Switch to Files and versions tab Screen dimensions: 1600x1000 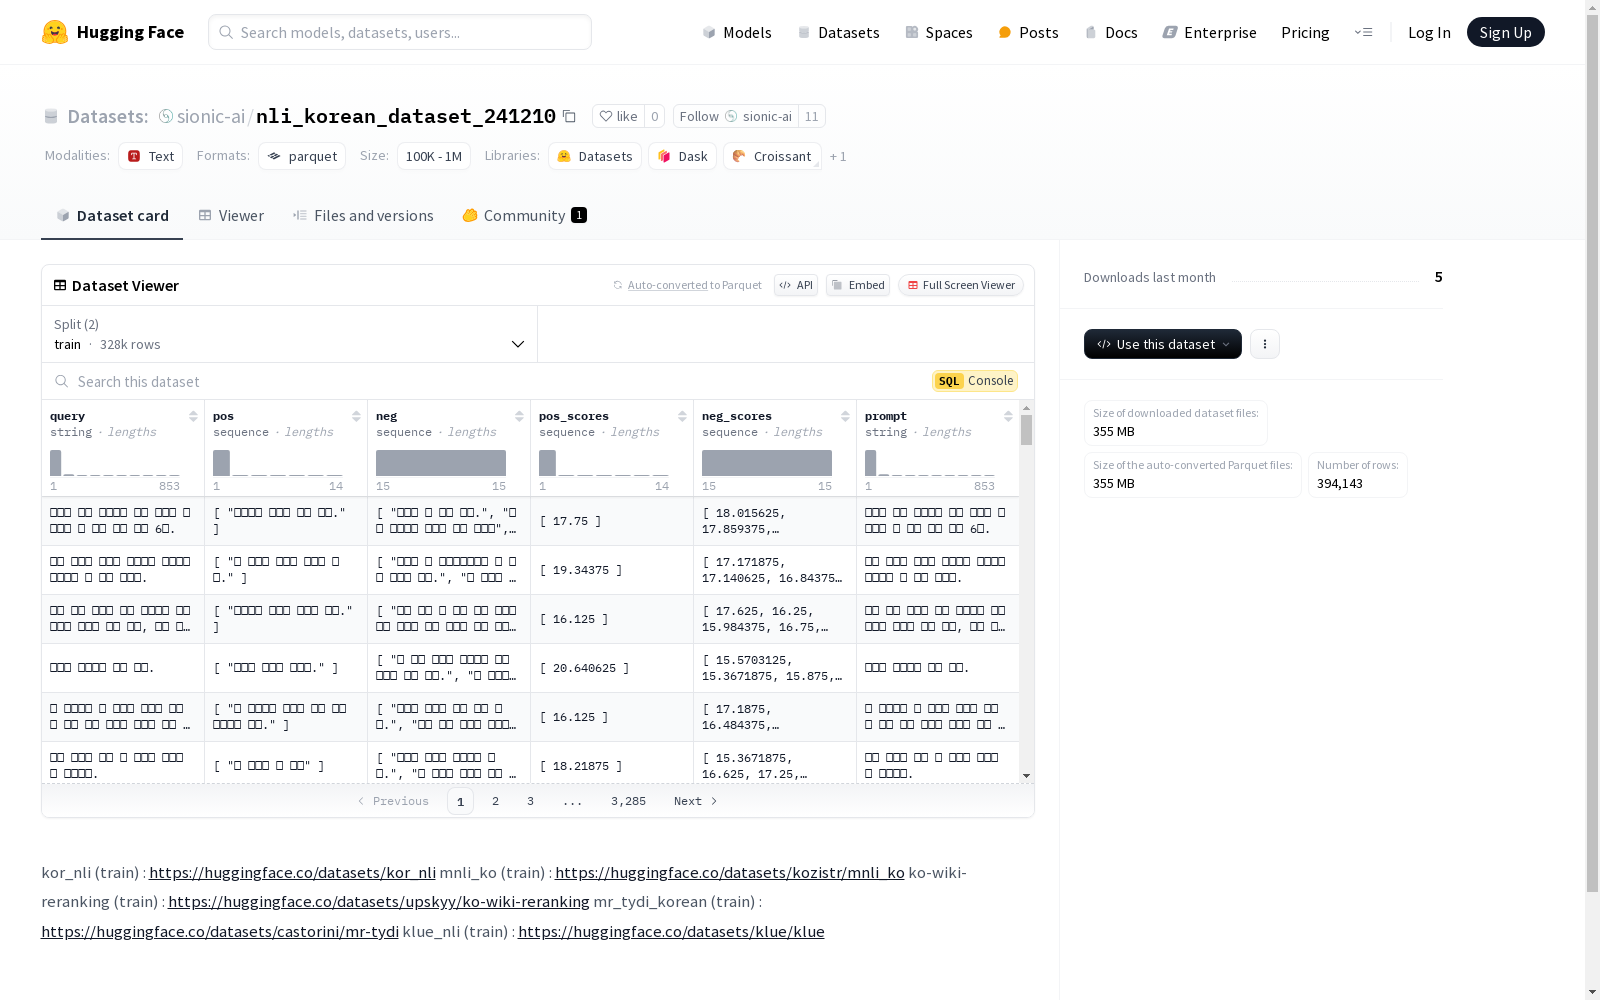(x=363, y=215)
